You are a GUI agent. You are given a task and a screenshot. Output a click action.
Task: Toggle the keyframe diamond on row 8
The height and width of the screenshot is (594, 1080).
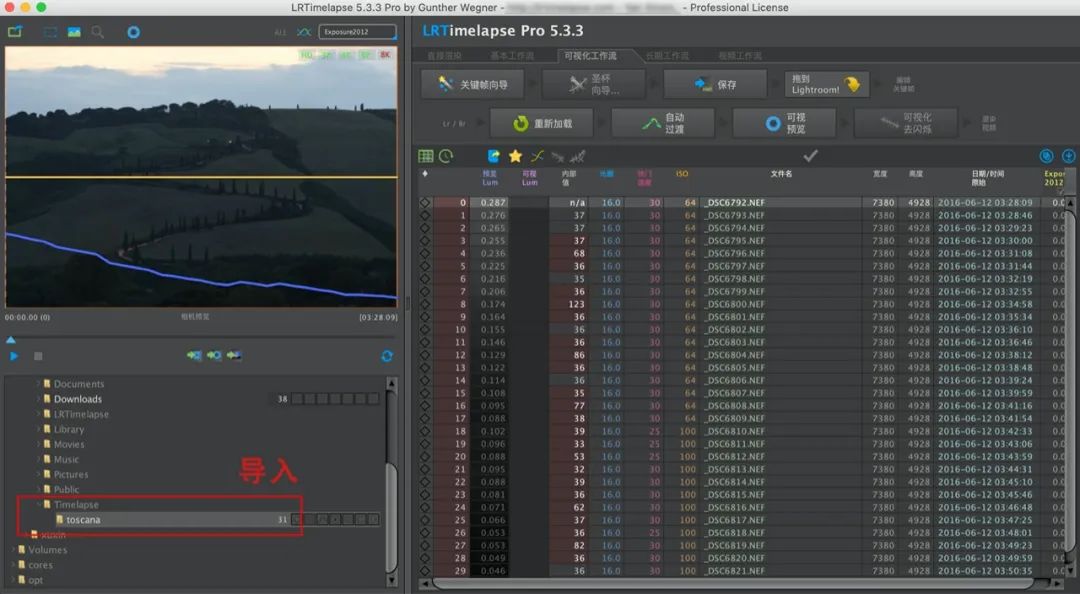pos(425,304)
